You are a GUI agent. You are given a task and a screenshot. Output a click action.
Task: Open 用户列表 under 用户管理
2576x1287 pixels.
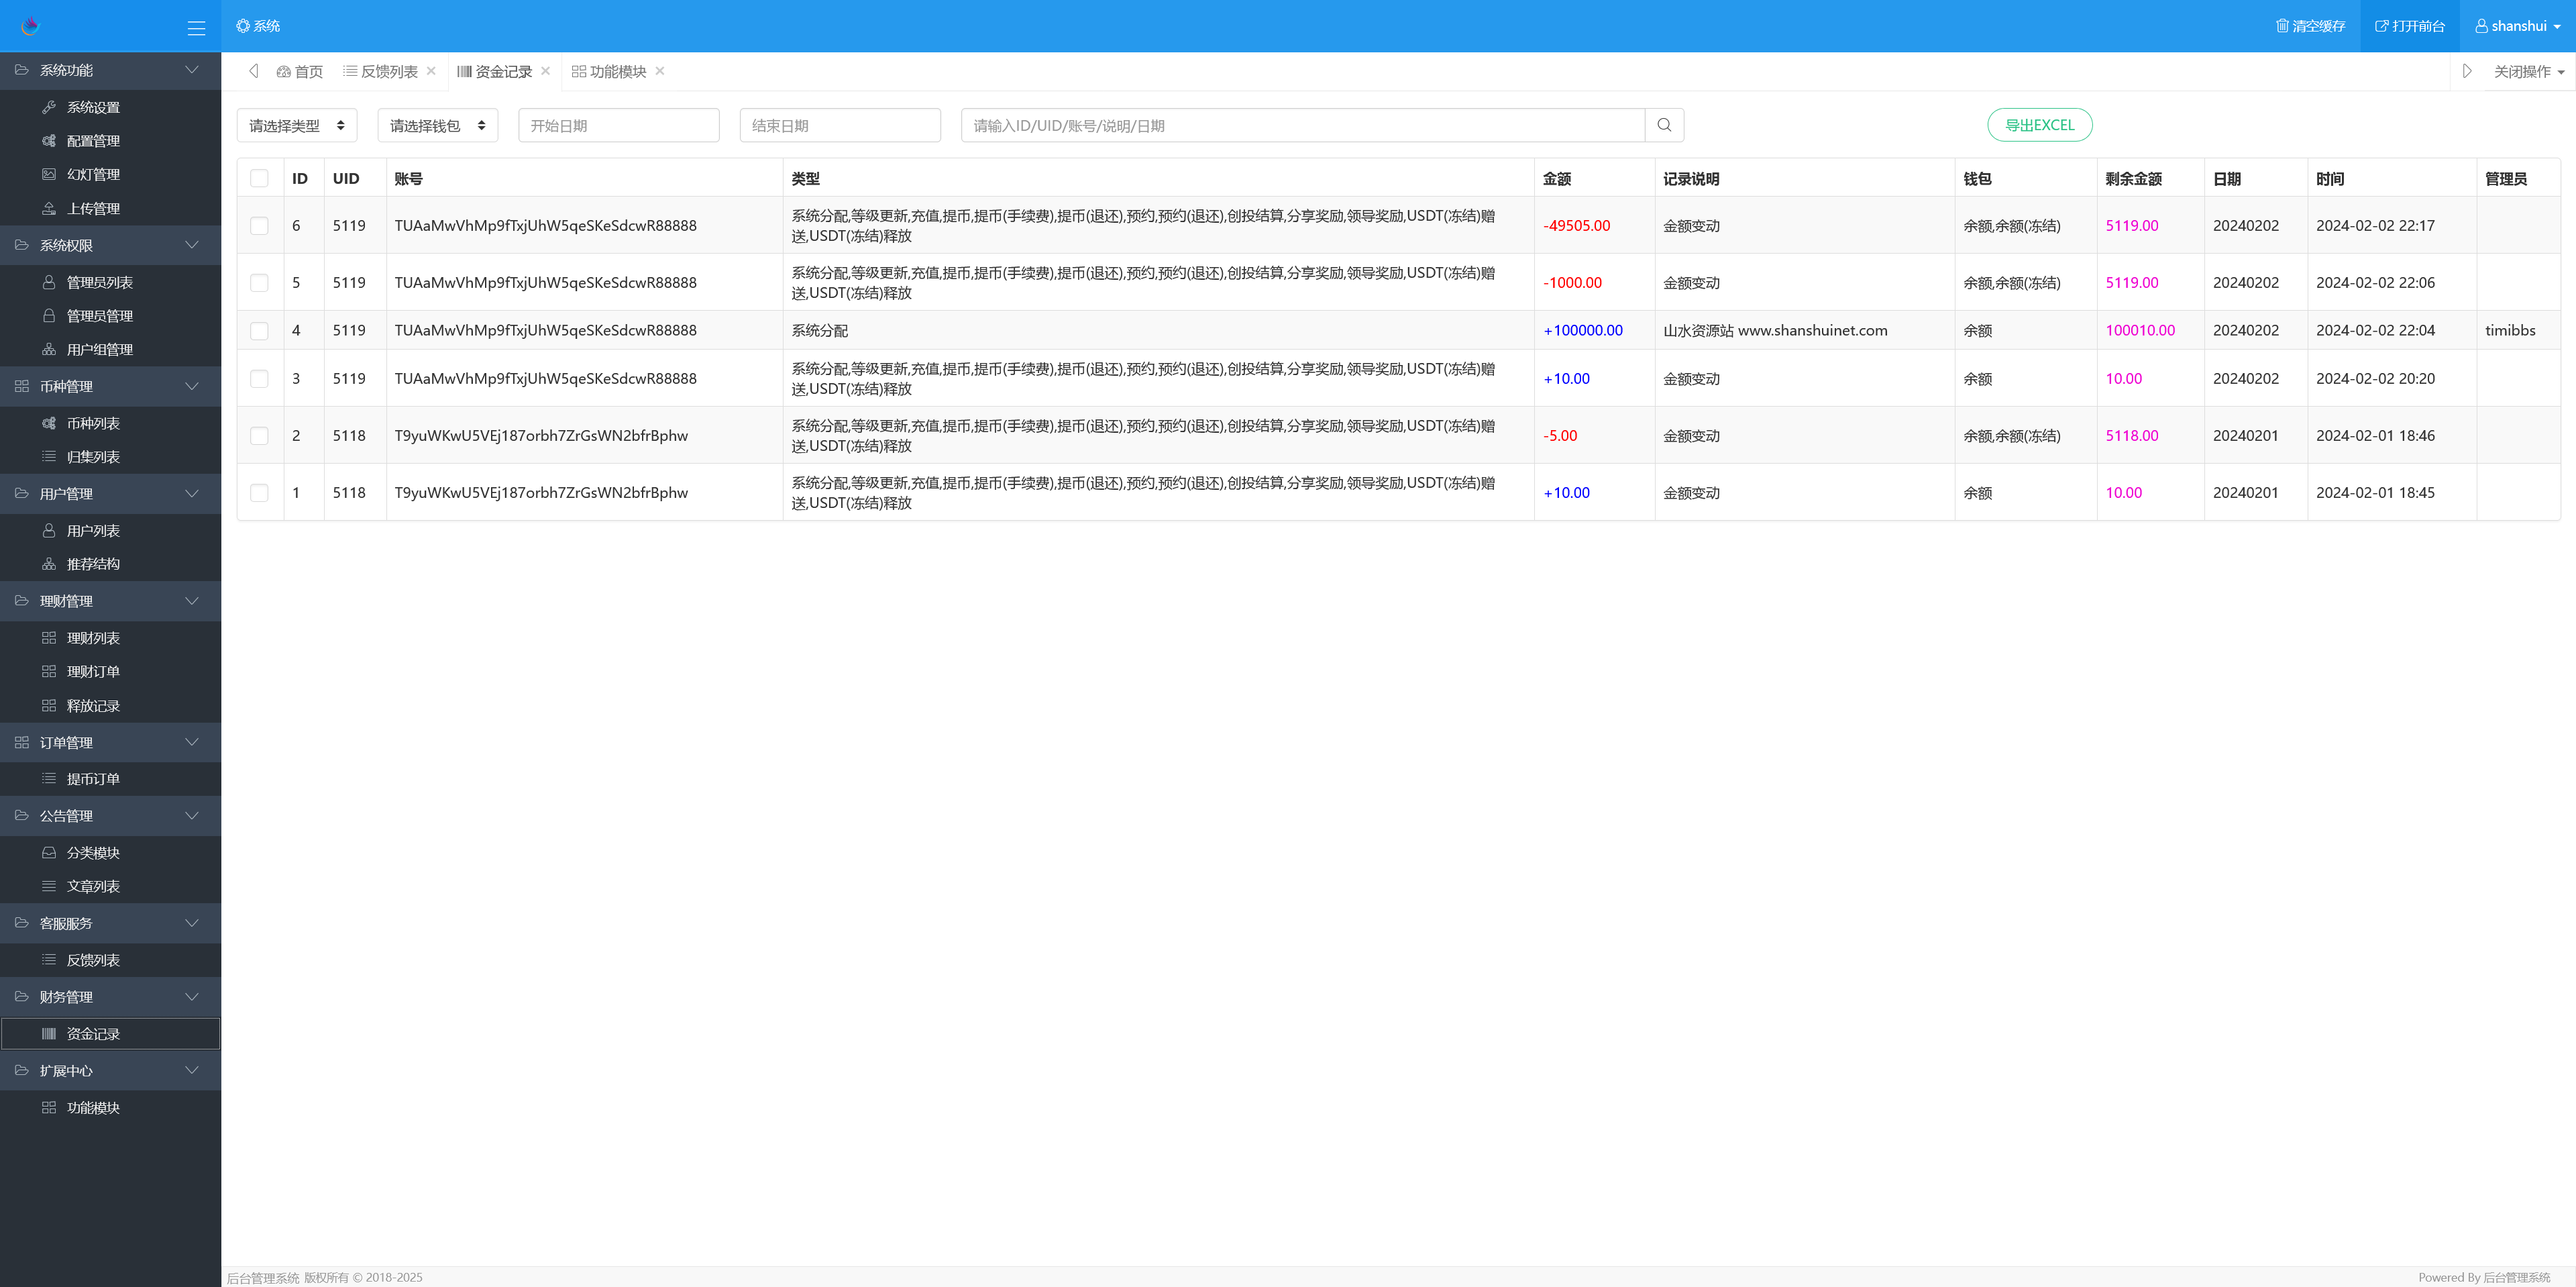[x=95, y=530]
